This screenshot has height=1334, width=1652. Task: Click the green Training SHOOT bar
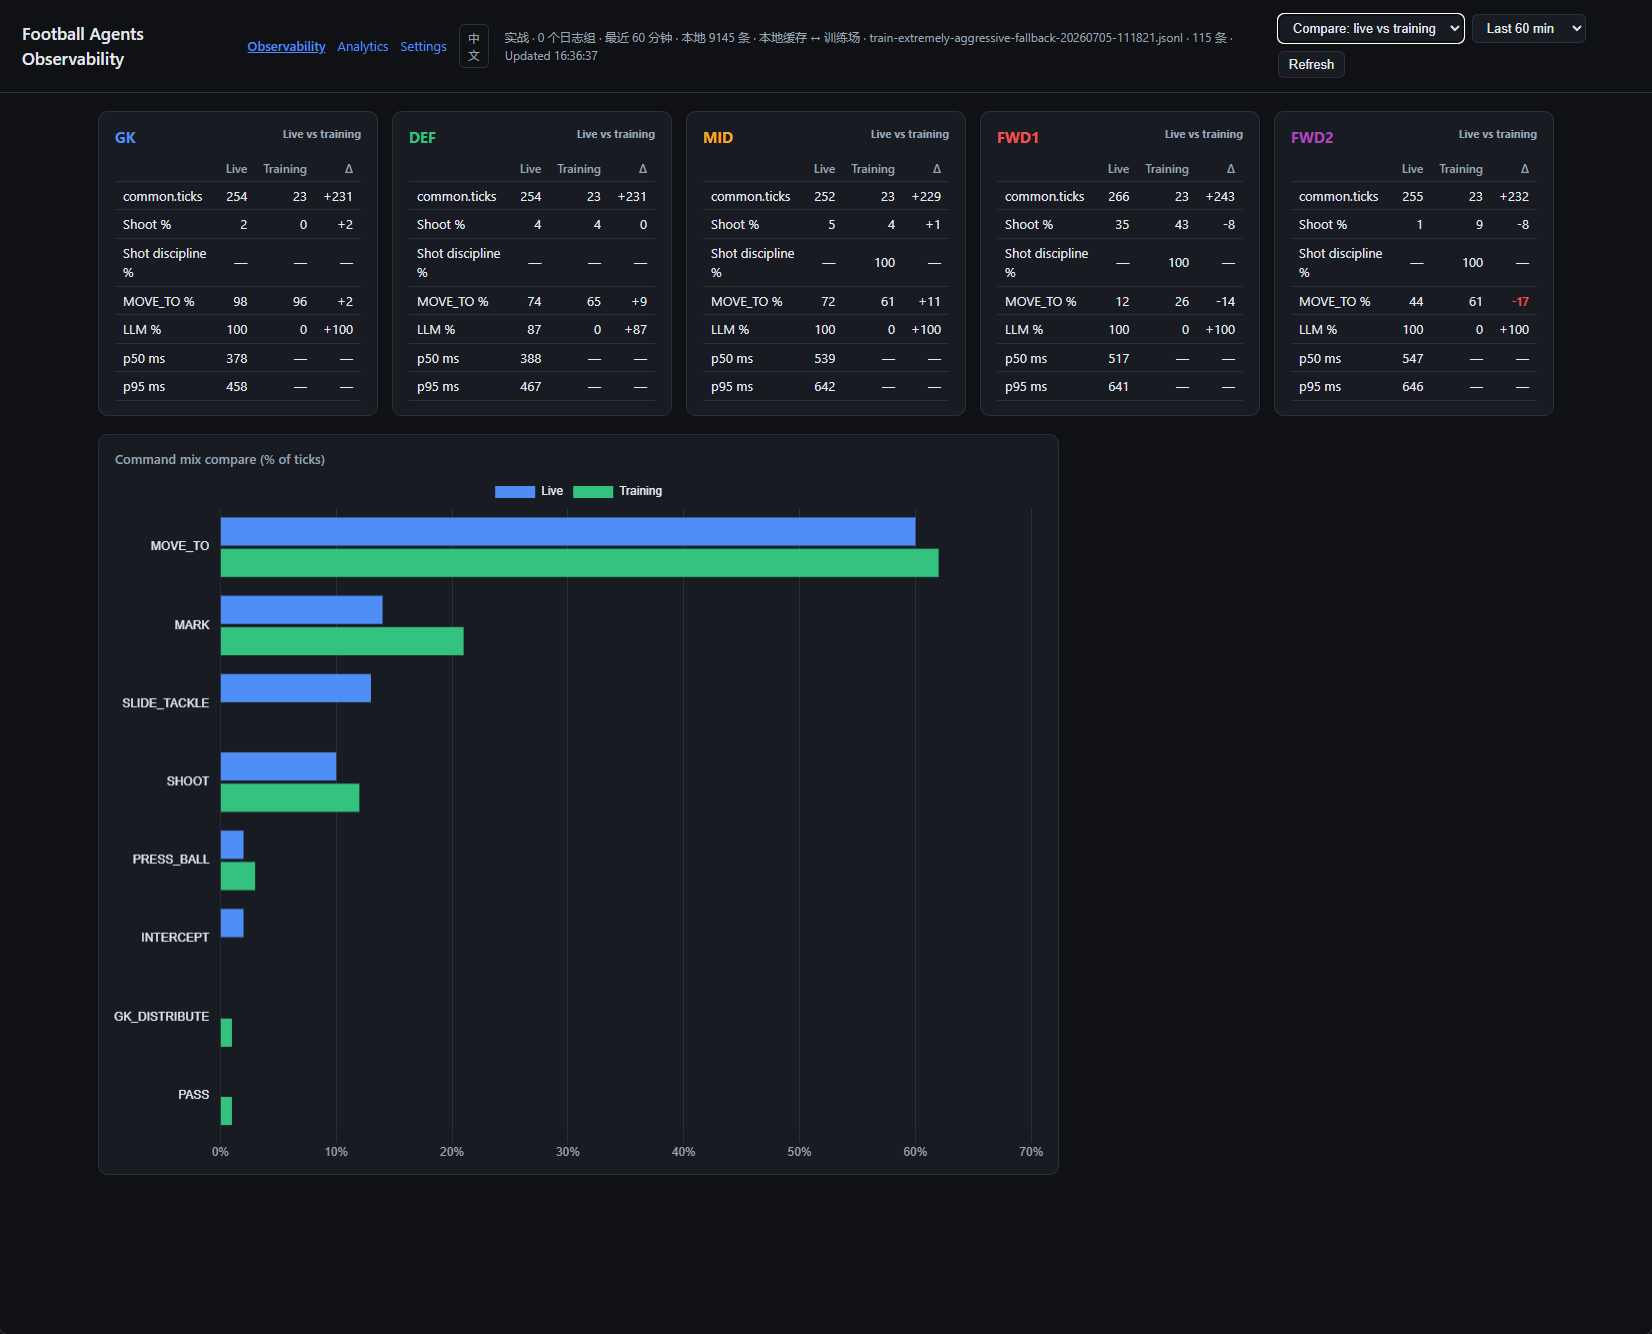pyautogui.click(x=289, y=798)
